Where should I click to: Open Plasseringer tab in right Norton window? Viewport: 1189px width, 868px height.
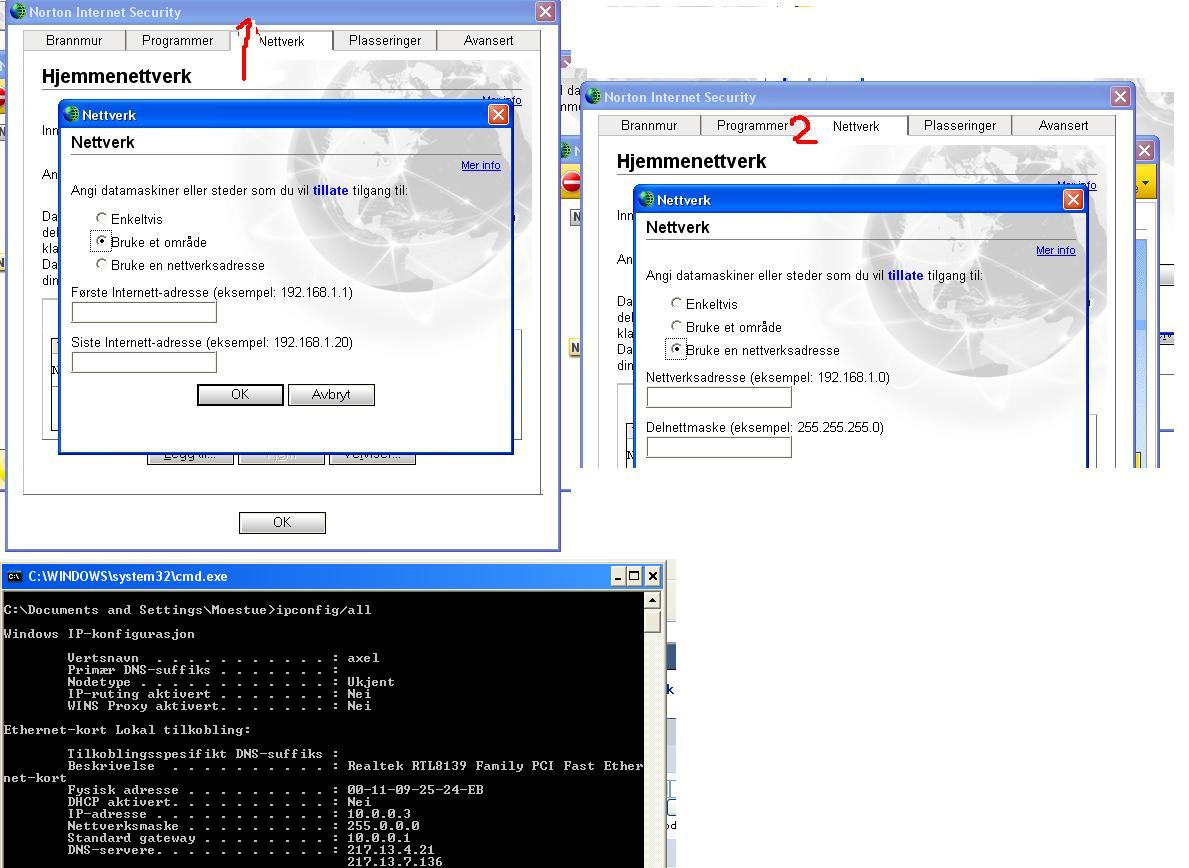pyautogui.click(x=959, y=125)
